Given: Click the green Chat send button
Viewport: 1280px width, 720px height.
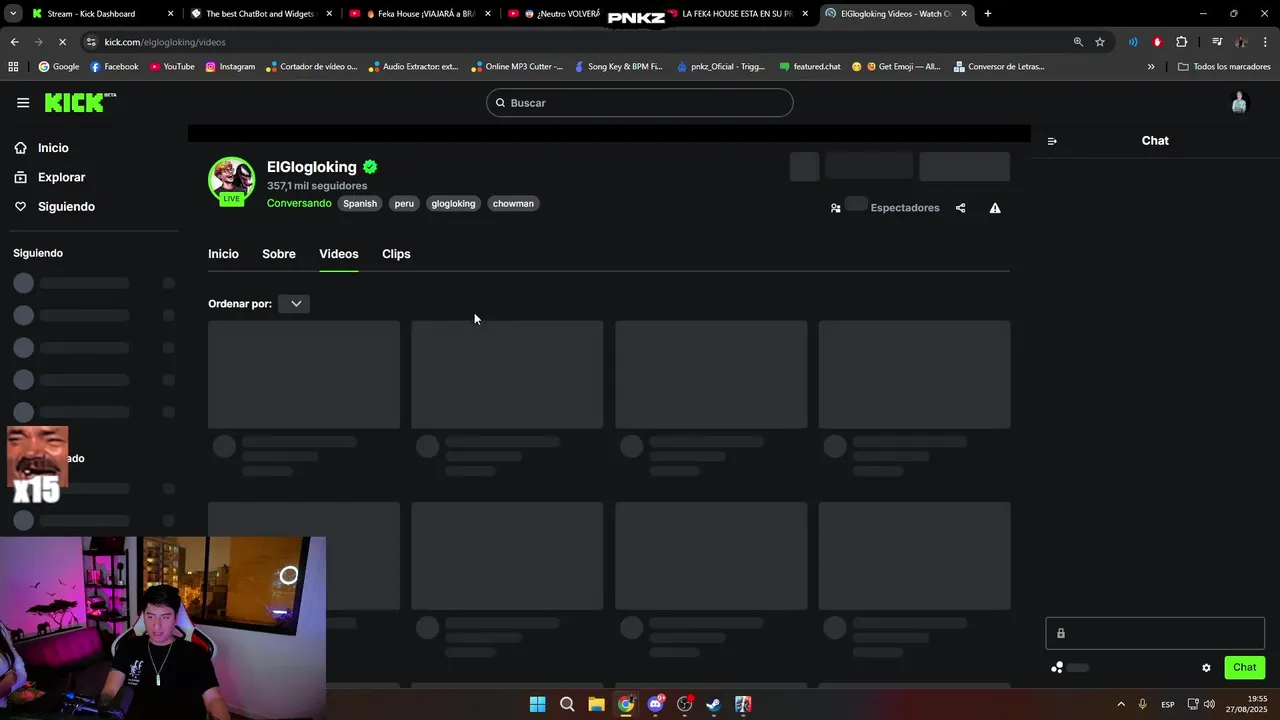Looking at the screenshot, I should point(1244,667).
